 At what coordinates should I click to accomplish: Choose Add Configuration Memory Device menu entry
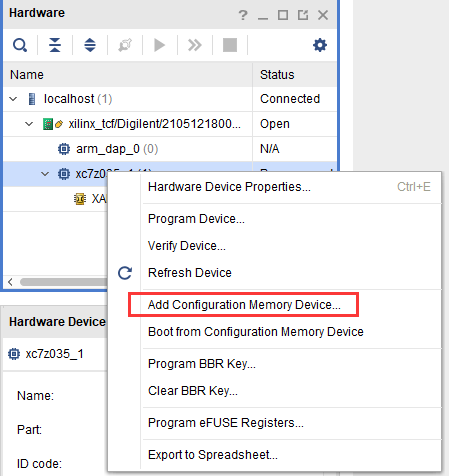pos(244,305)
